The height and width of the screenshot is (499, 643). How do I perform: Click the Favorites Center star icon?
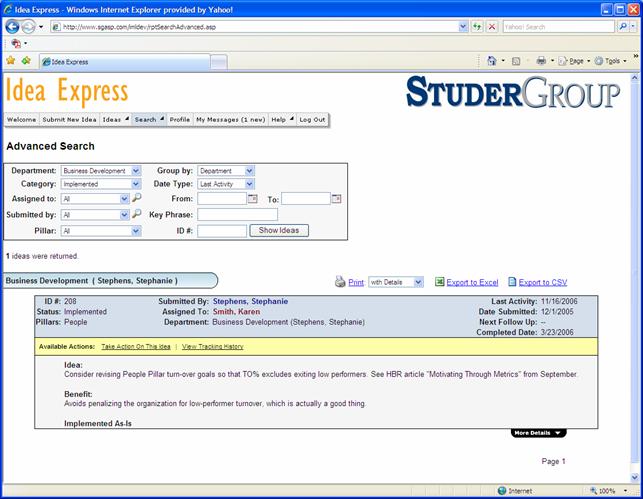pos(11,61)
